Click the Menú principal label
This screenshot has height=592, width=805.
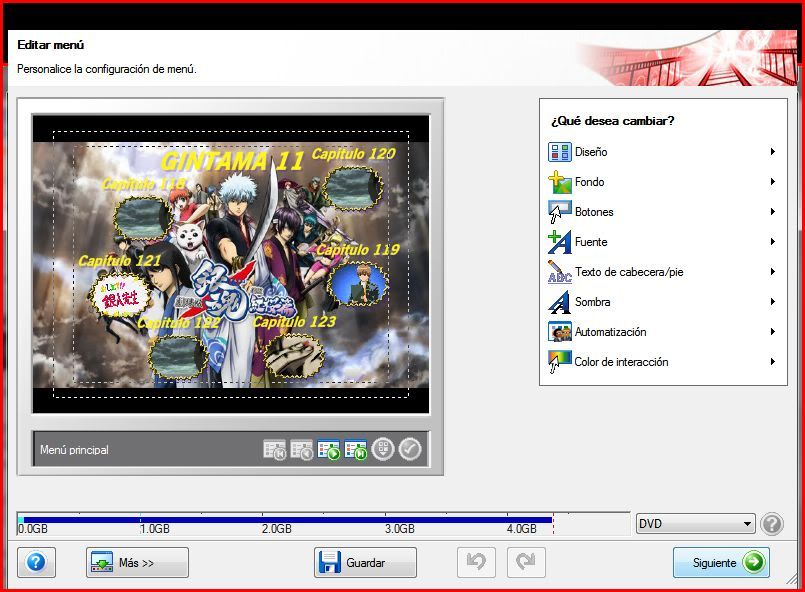point(74,450)
